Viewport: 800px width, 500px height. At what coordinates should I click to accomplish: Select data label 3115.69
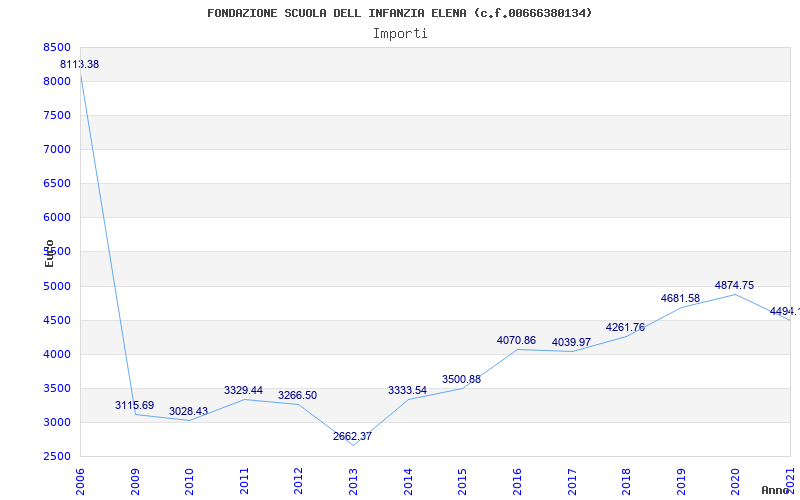tap(134, 405)
